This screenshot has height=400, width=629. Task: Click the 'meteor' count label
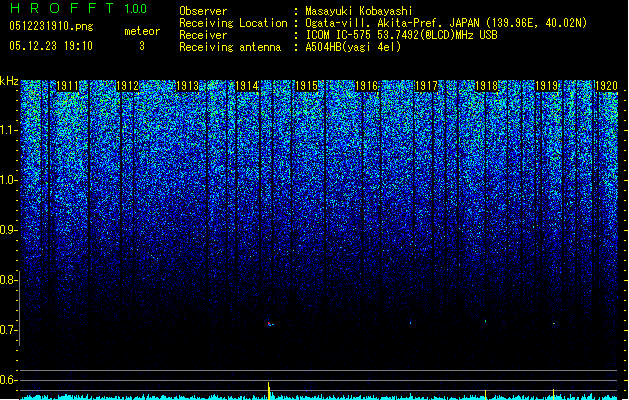142,31
